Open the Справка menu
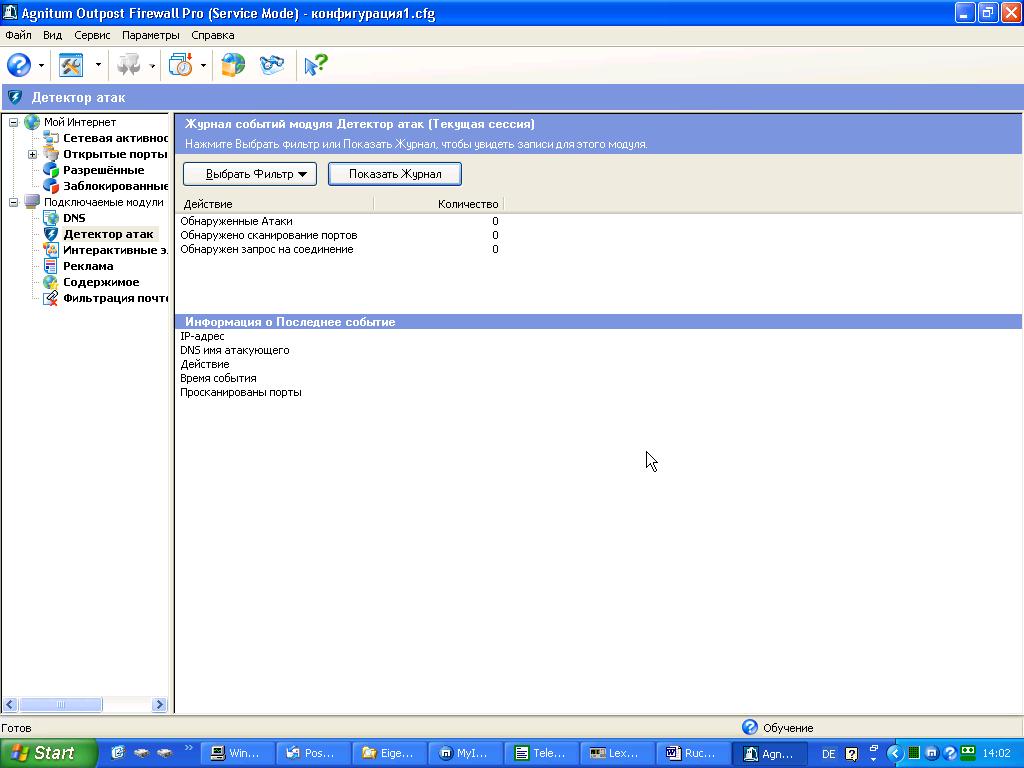This screenshot has height=768, width=1024. (213, 35)
